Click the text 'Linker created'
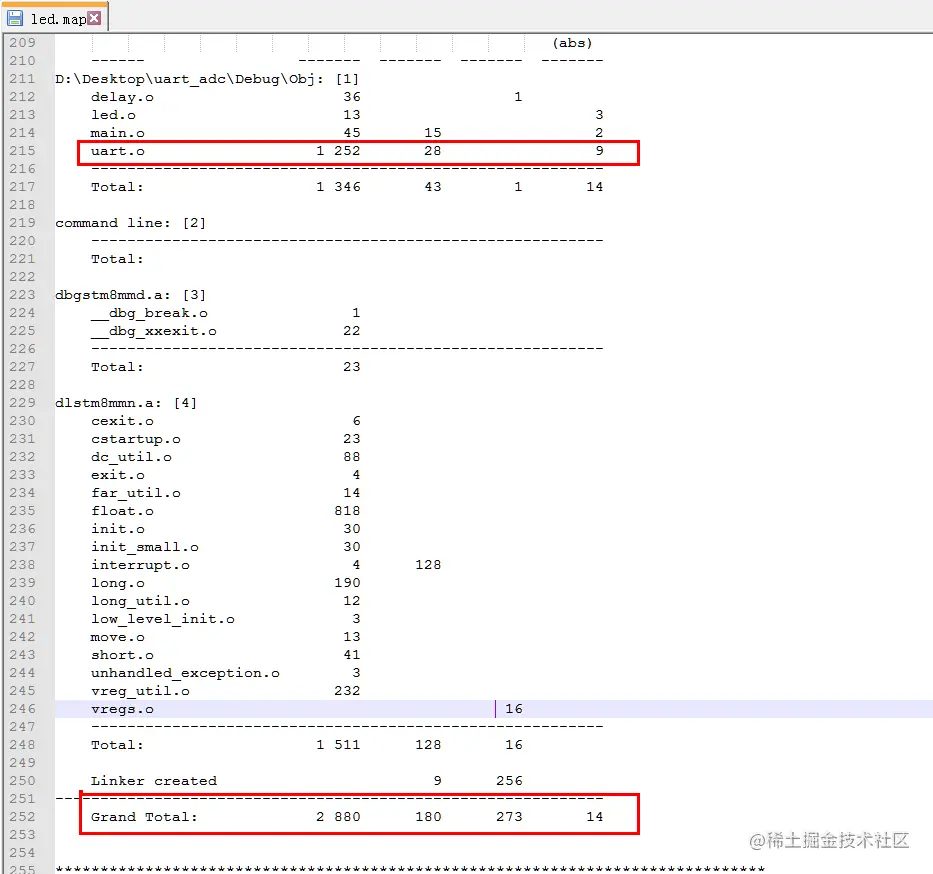This screenshot has height=874, width=933. (x=154, y=781)
